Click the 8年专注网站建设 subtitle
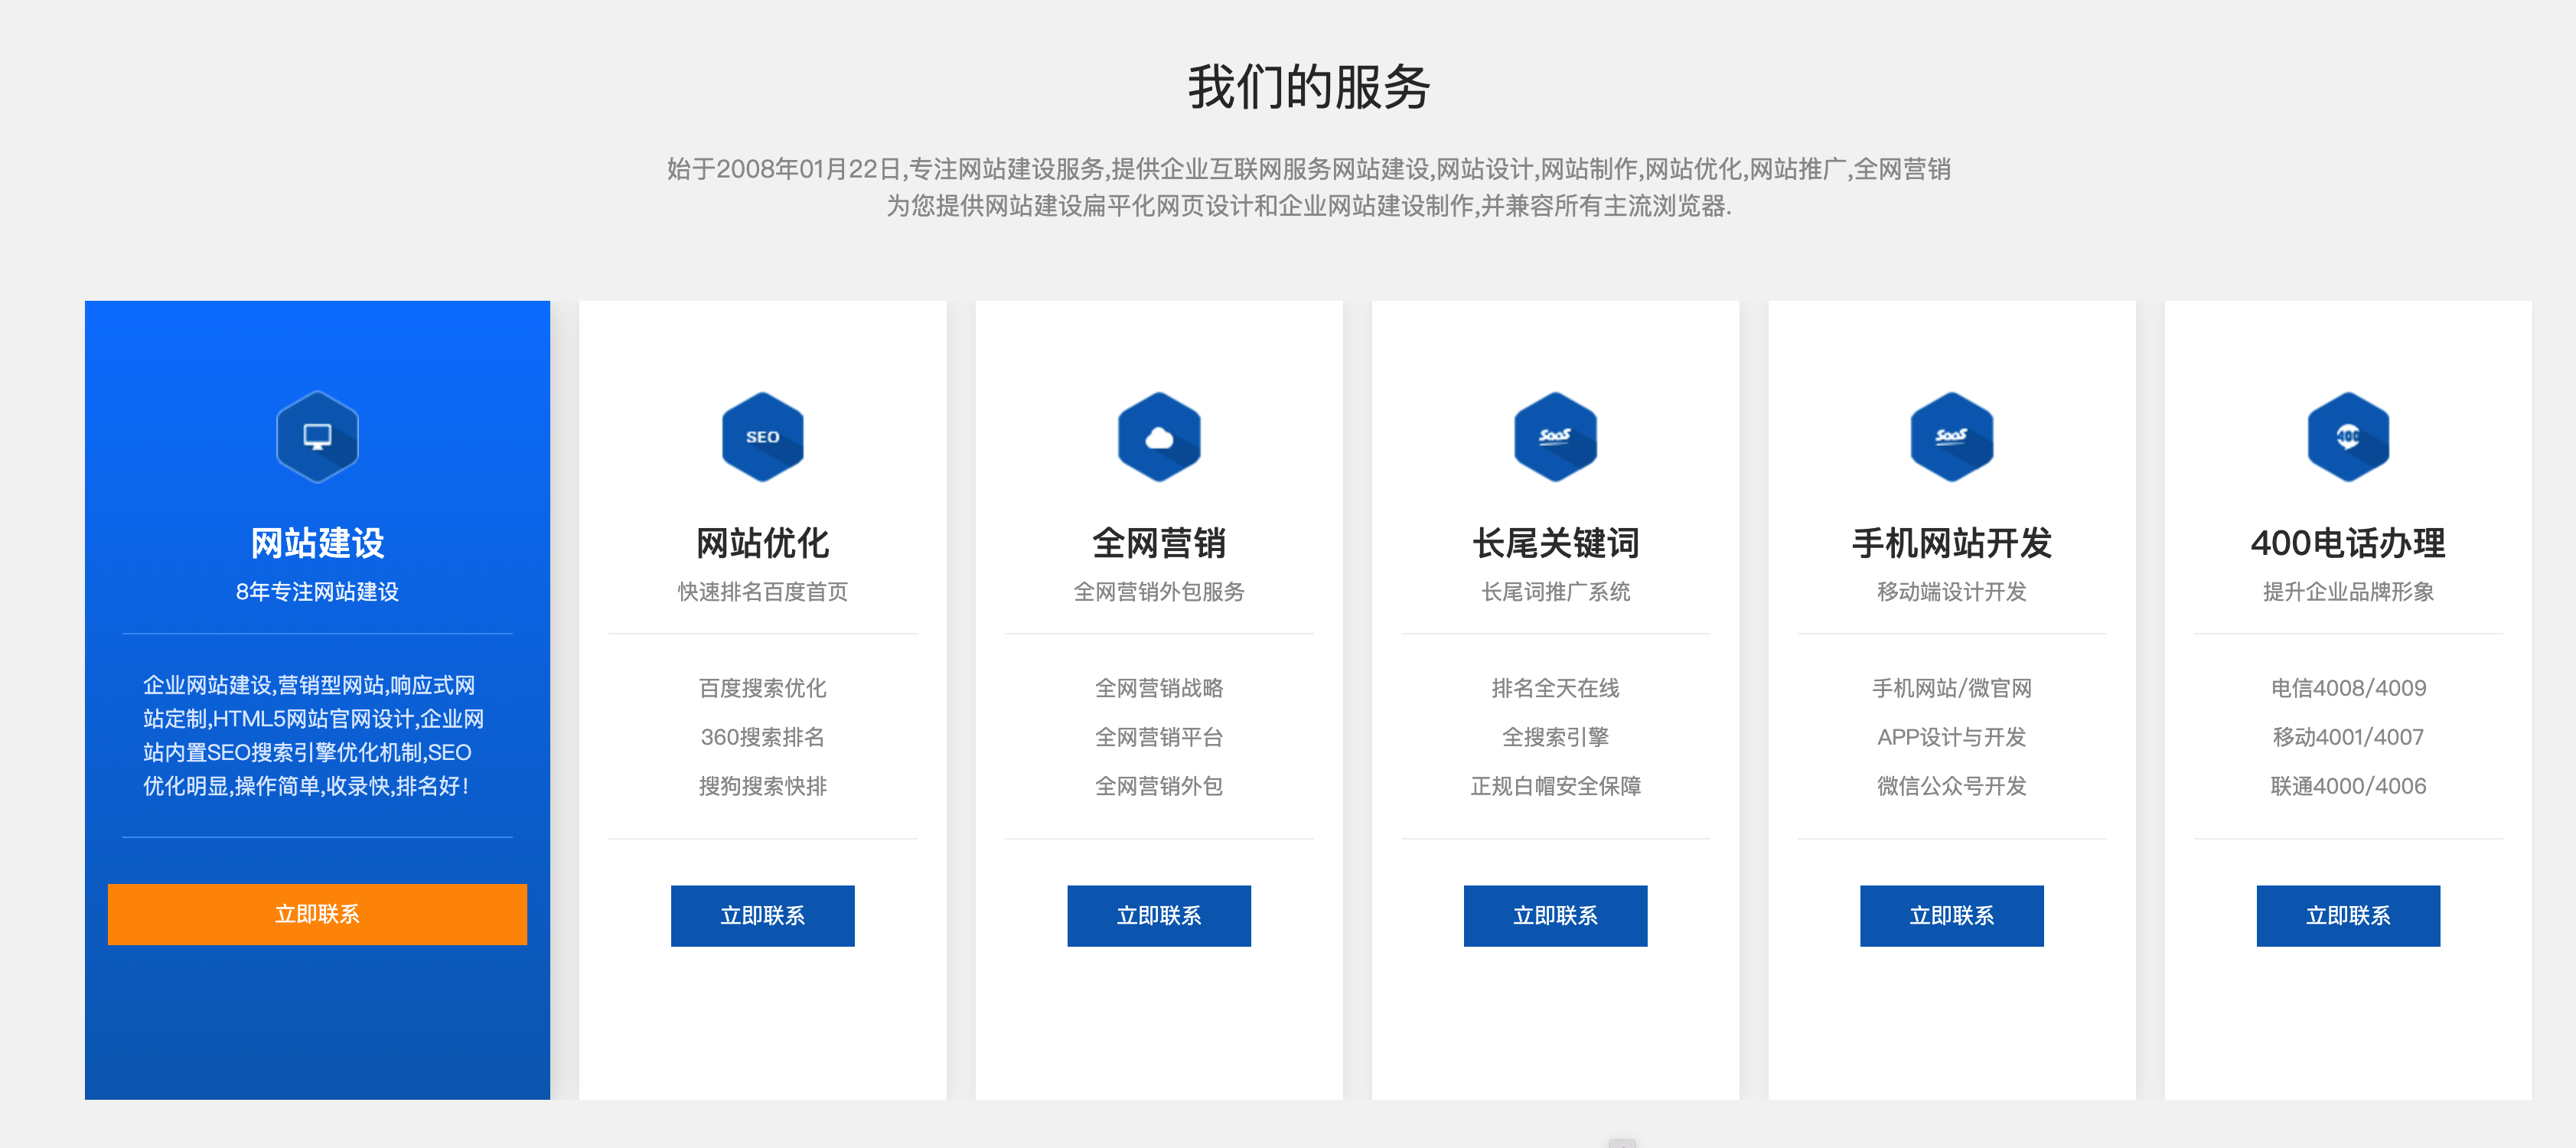Screen dimensions: 2576x1148 click(317, 592)
